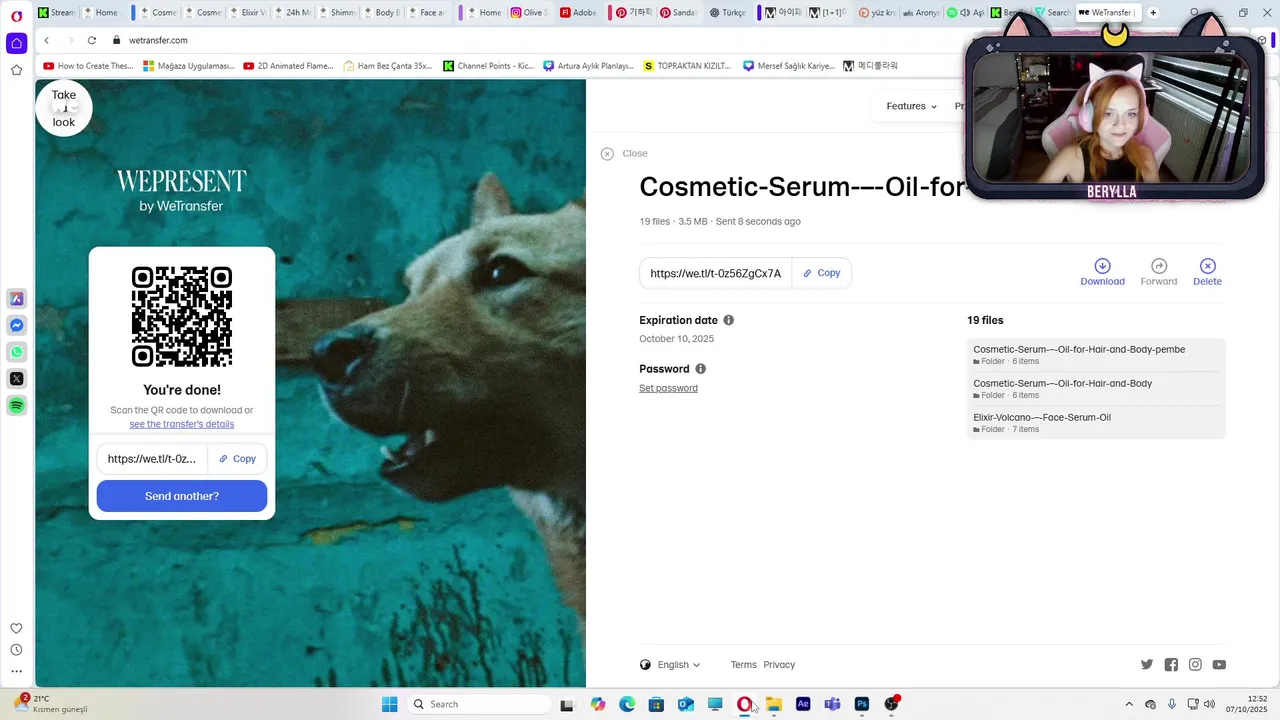Viewport: 1280px width, 720px height.
Task: Switch to the Olive Instagram tab
Action: pos(530,13)
